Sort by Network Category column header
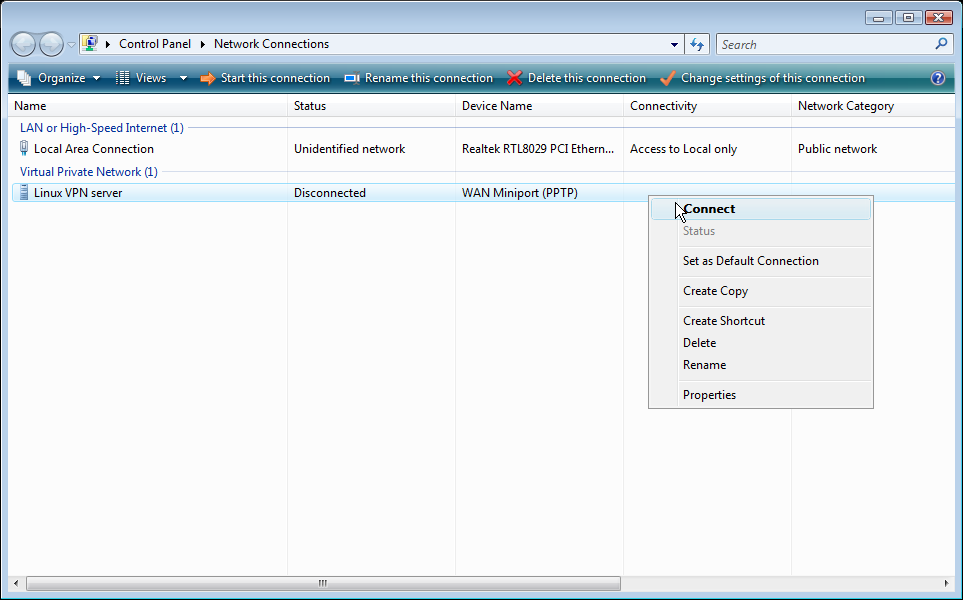The width and height of the screenshot is (963, 600). (872, 106)
